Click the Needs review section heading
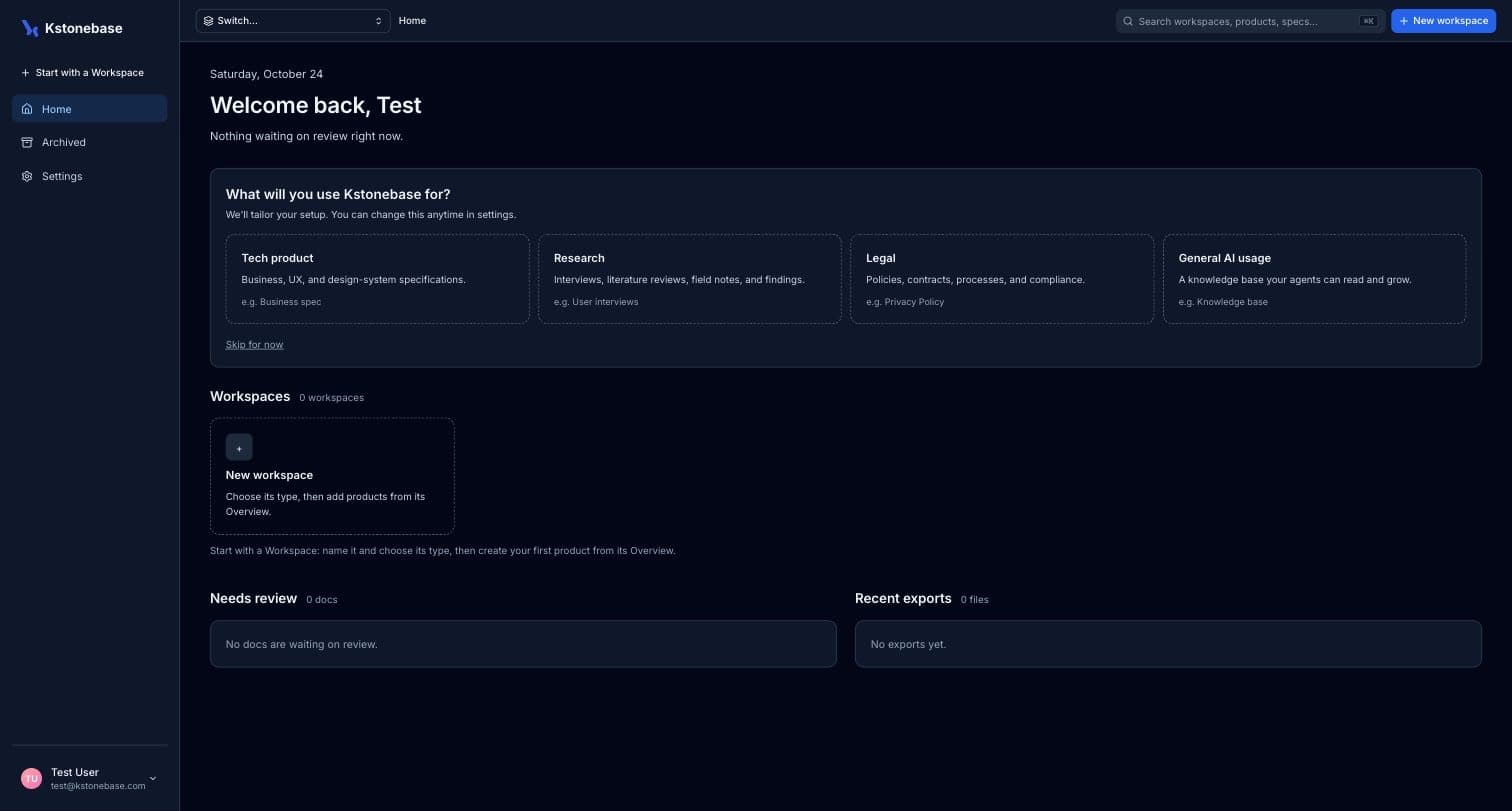 (x=253, y=598)
